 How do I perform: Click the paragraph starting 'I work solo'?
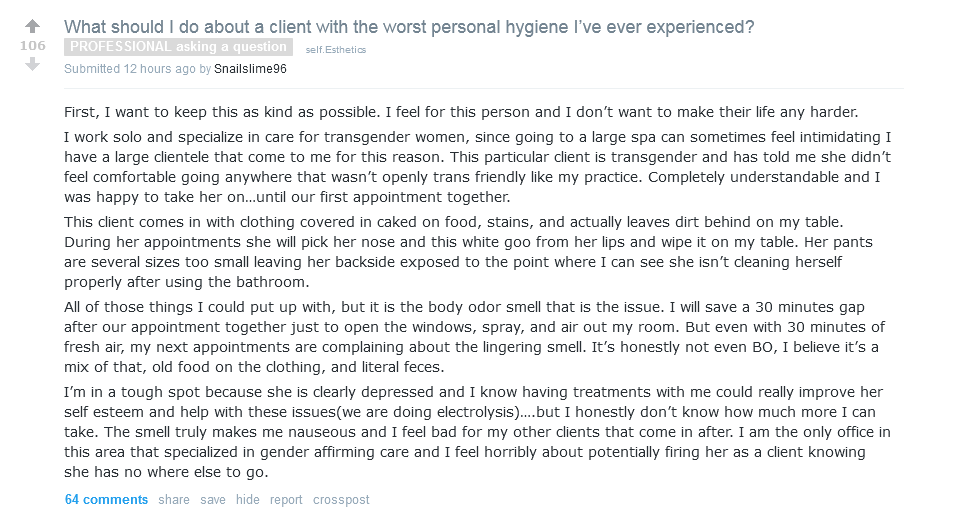click(478, 168)
